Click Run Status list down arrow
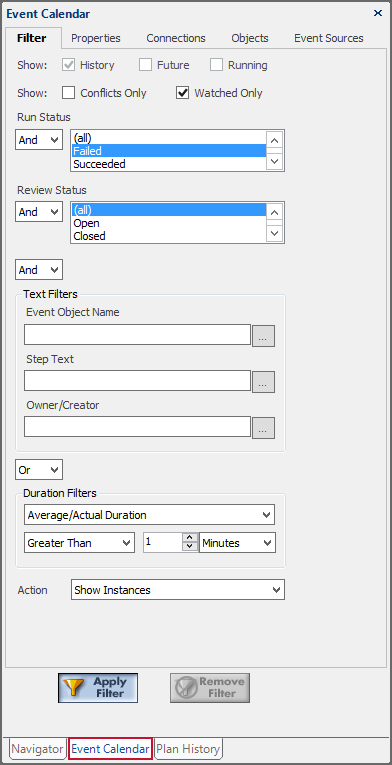The height and width of the screenshot is (765, 392). point(275,161)
